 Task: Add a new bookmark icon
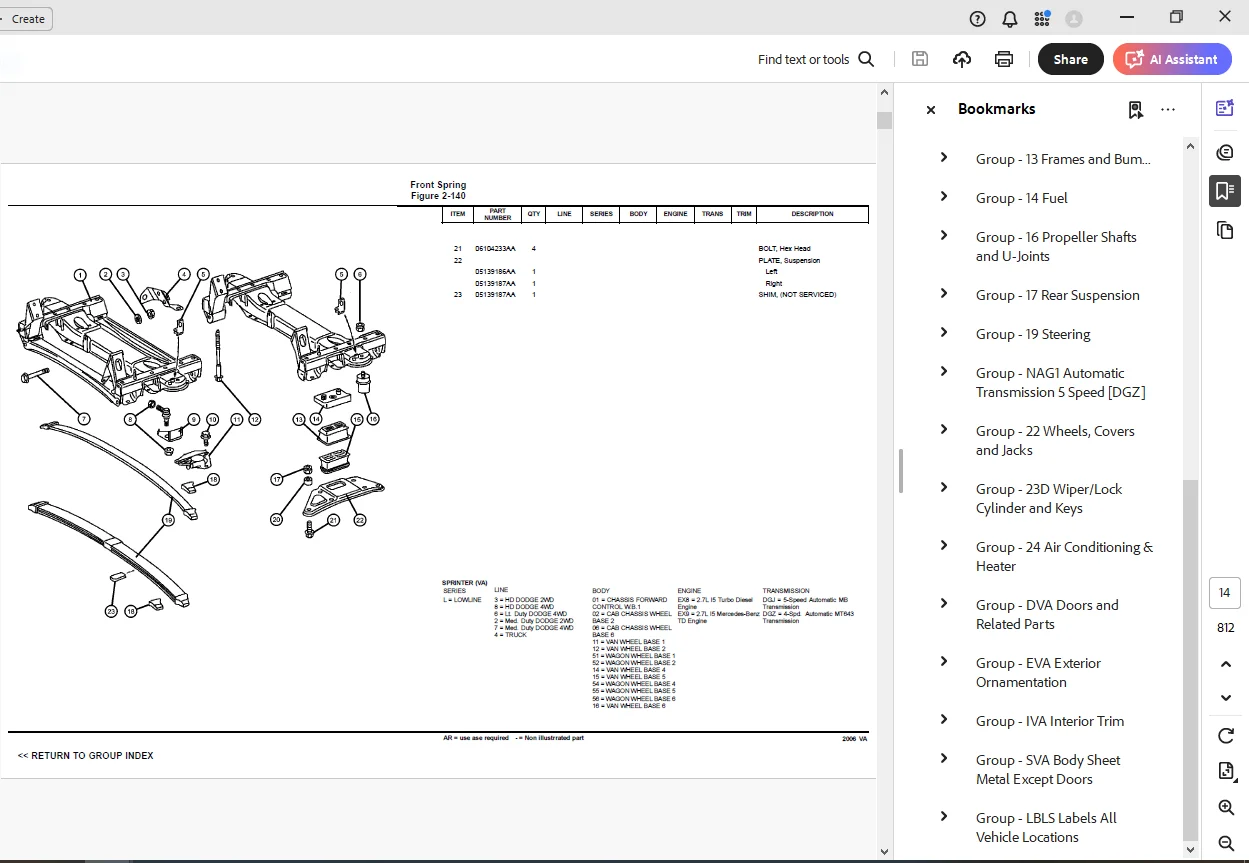point(1135,110)
